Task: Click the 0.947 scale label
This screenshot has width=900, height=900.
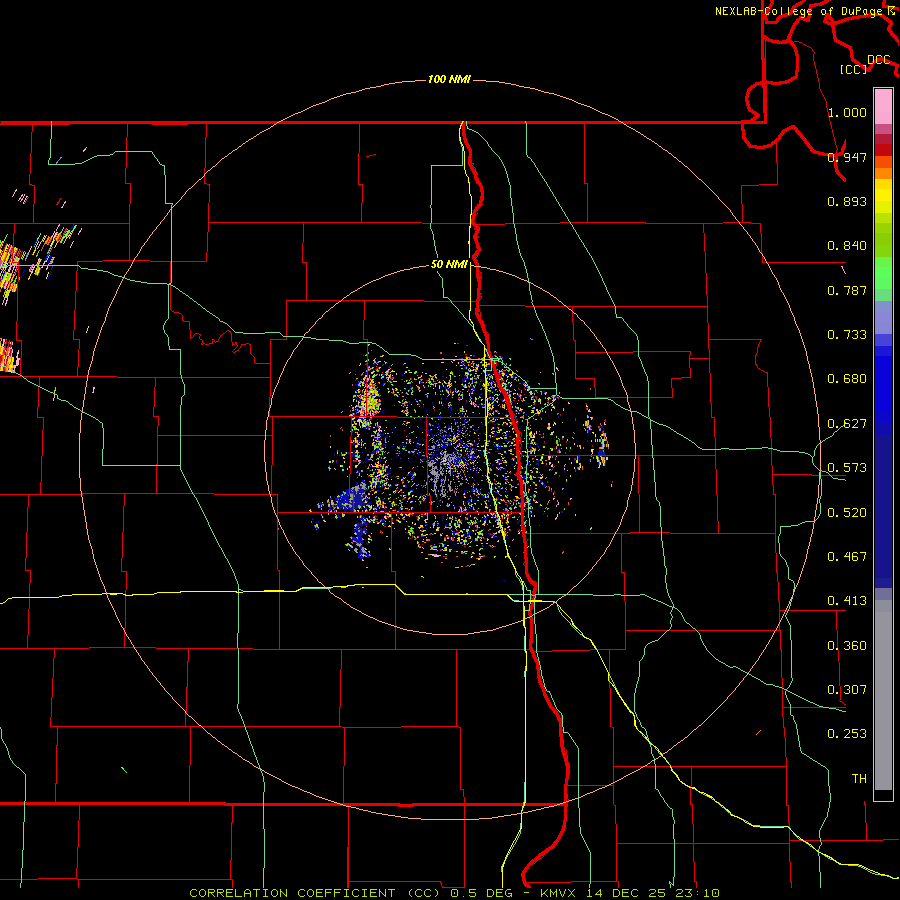Action: point(847,157)
